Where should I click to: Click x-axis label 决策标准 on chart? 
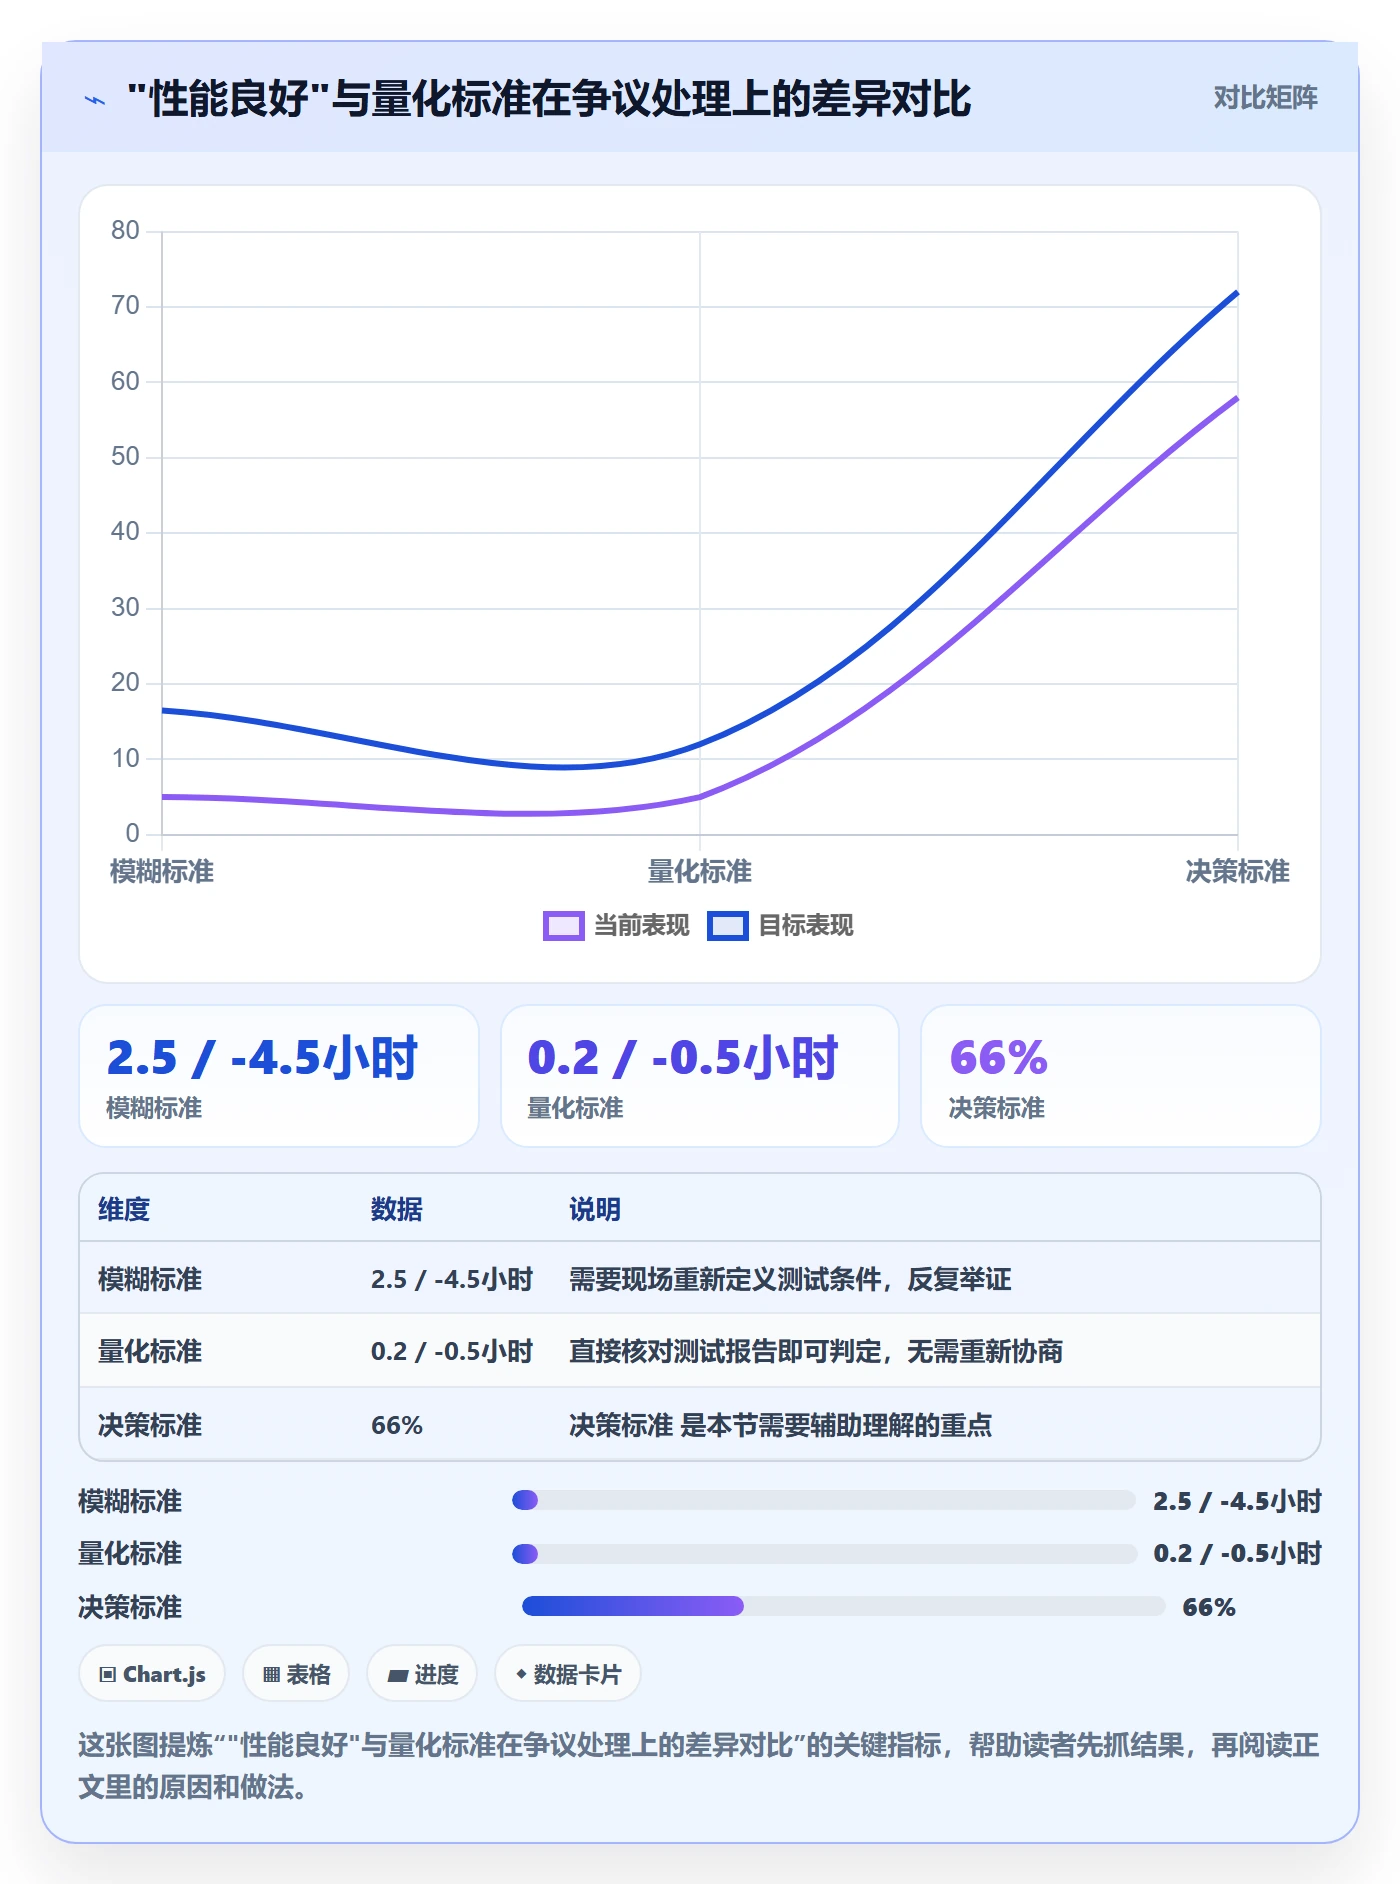click(x=1238, y=872)
